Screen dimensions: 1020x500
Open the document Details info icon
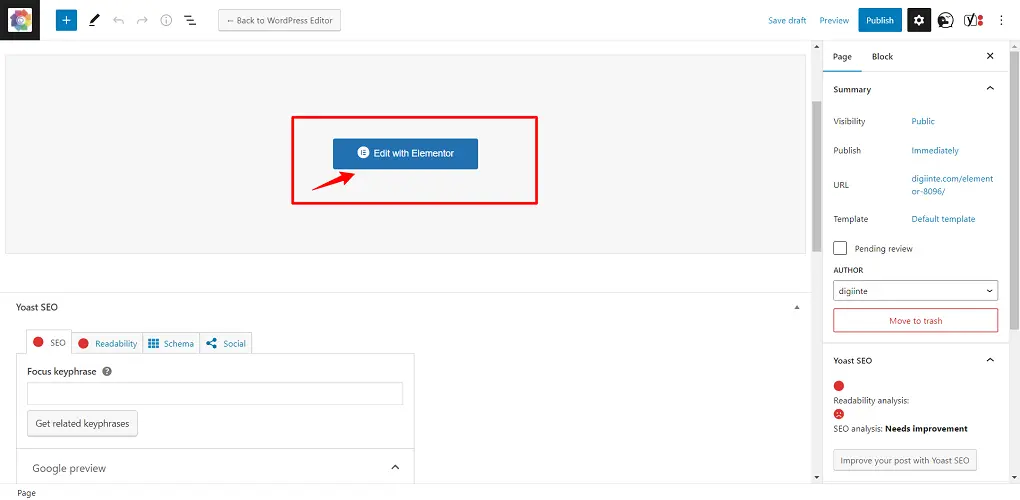167,20
